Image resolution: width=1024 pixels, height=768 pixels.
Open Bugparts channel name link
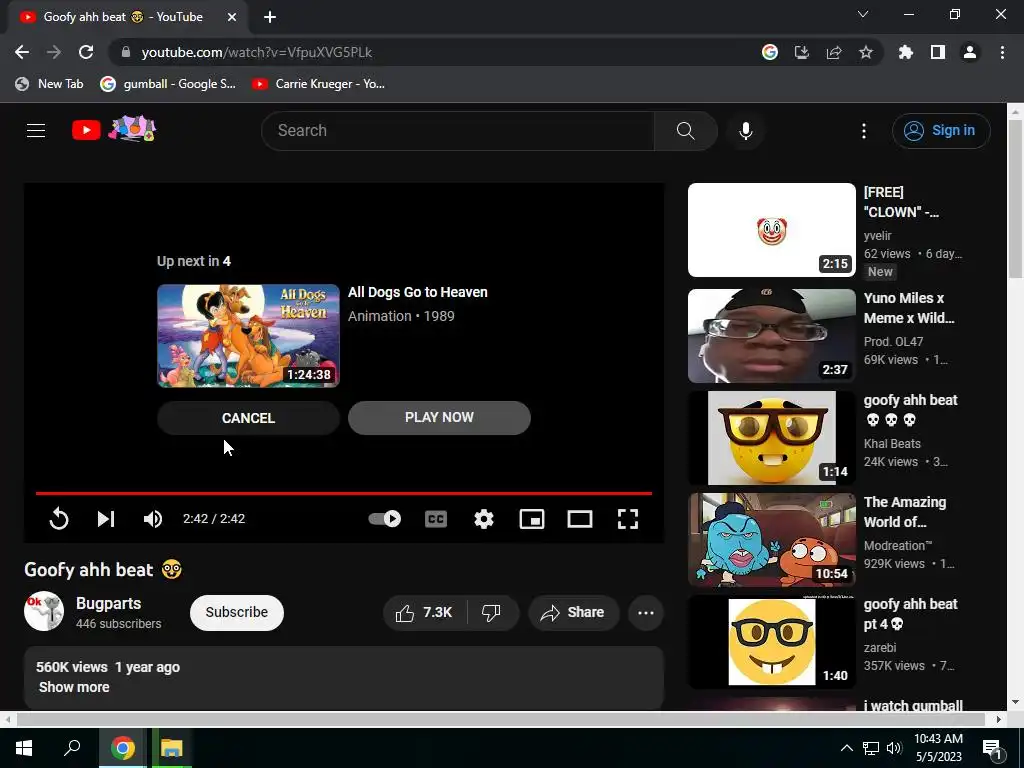click(x=108, y=603)
